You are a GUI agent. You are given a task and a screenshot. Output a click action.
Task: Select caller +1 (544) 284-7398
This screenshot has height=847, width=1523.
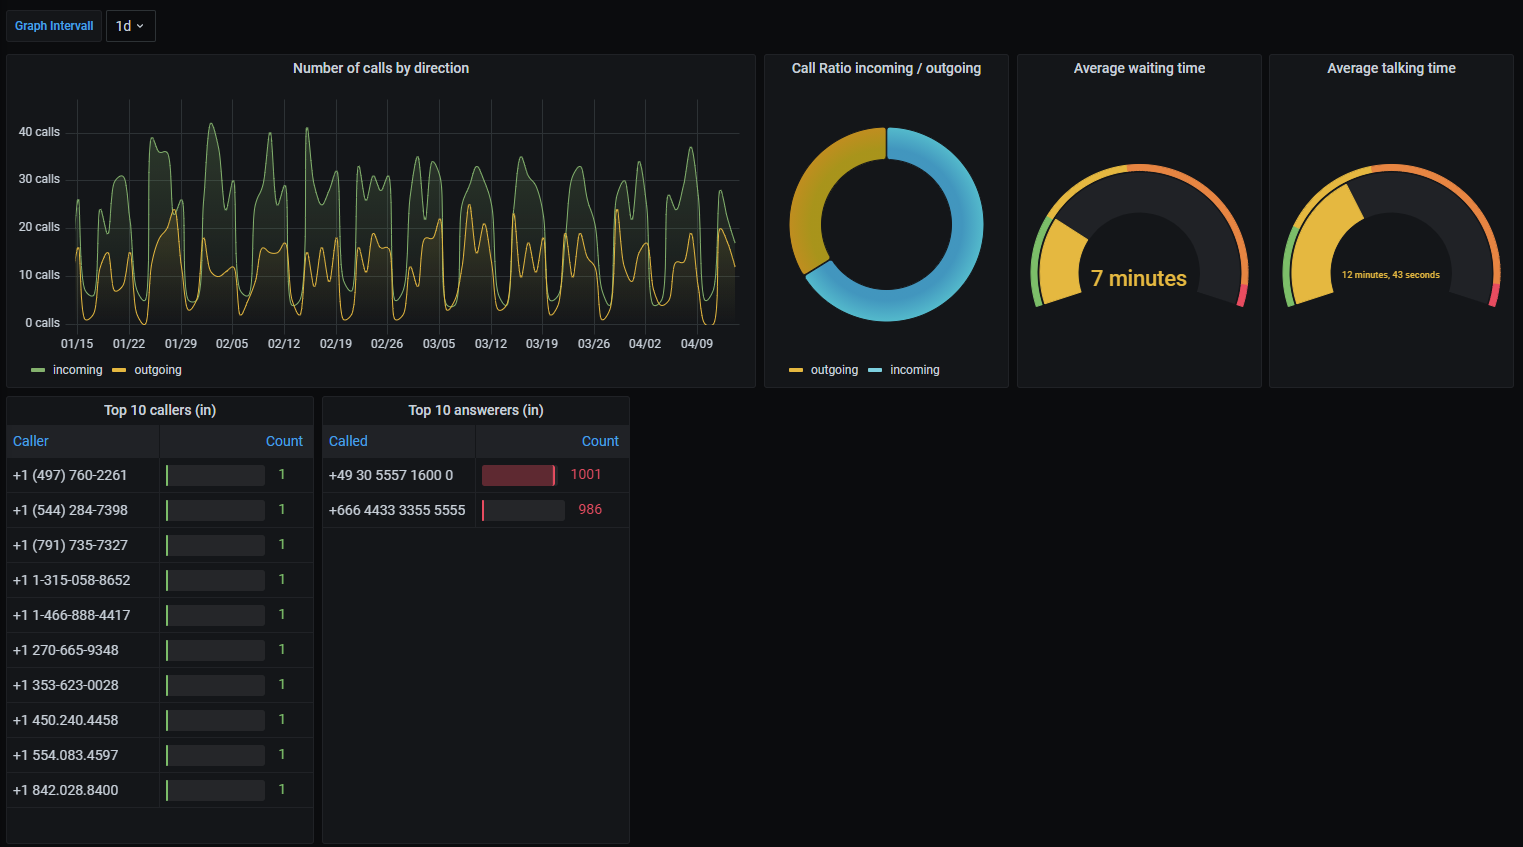coord(70,510)
